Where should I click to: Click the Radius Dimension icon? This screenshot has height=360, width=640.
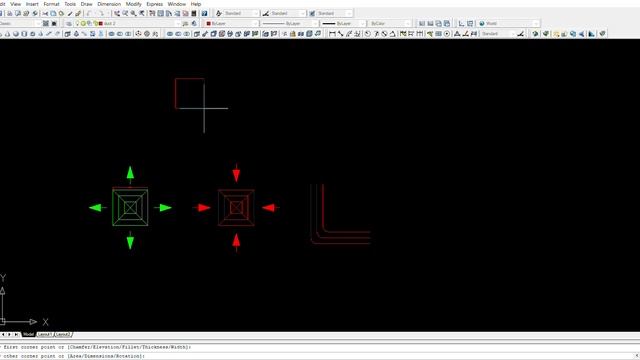(x=368, y=34)
